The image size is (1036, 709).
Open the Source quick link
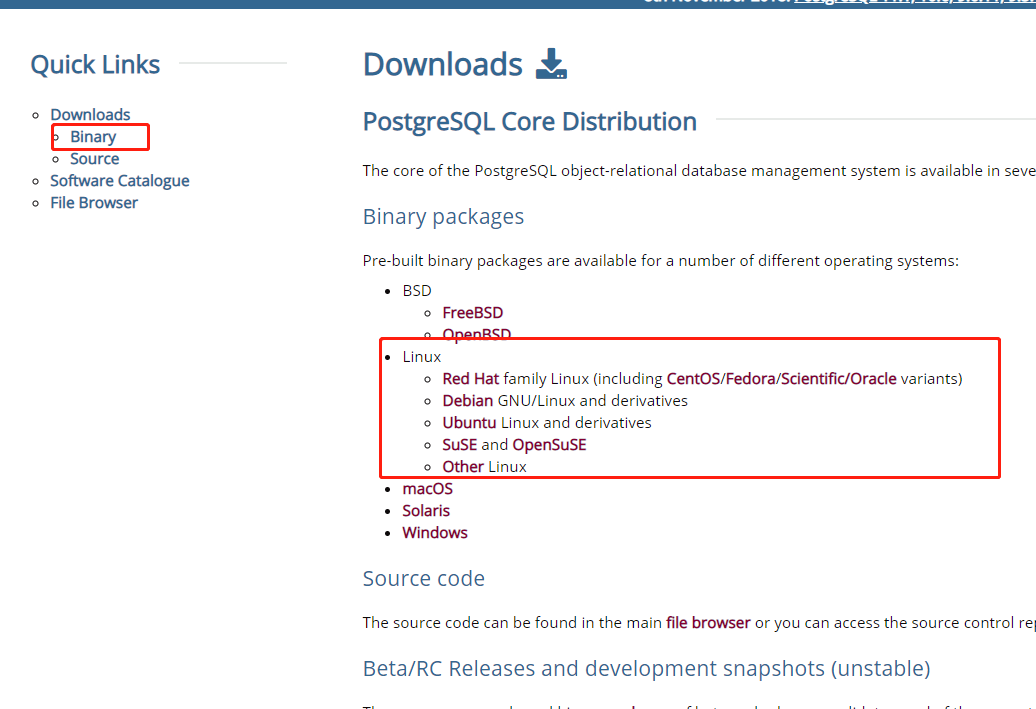click(94, 159)
